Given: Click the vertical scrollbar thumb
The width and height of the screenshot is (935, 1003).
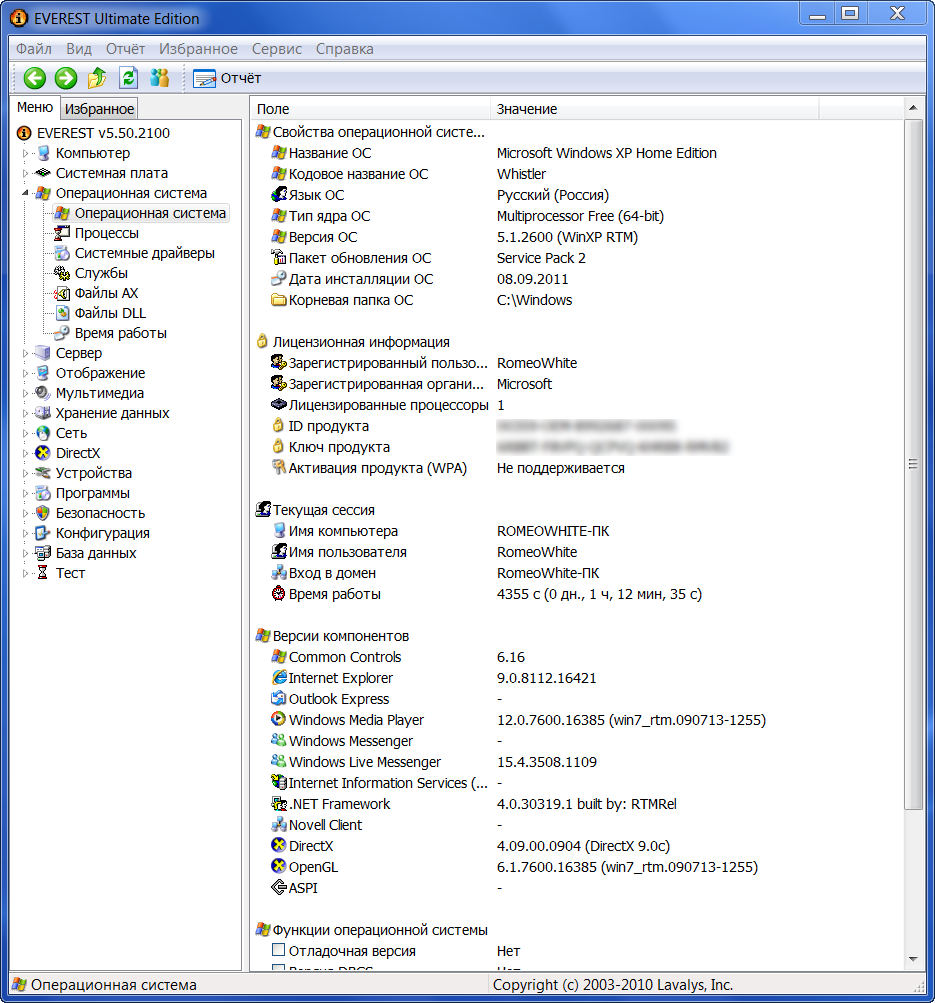Looking at the screenshot, I should click(913, 464).
